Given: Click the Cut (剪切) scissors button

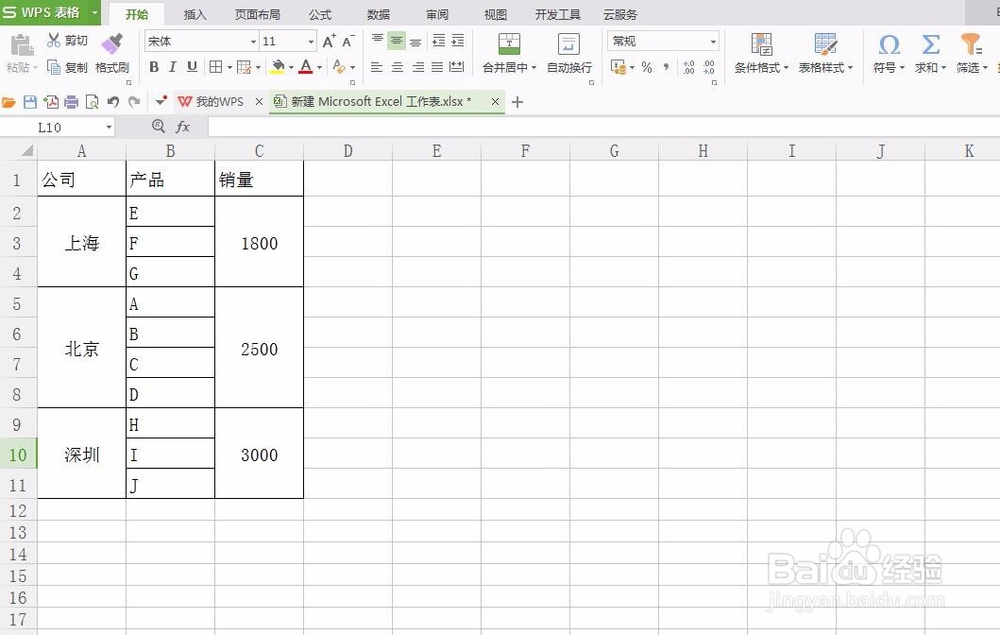Looking at the screenshot, I should 67,41.
